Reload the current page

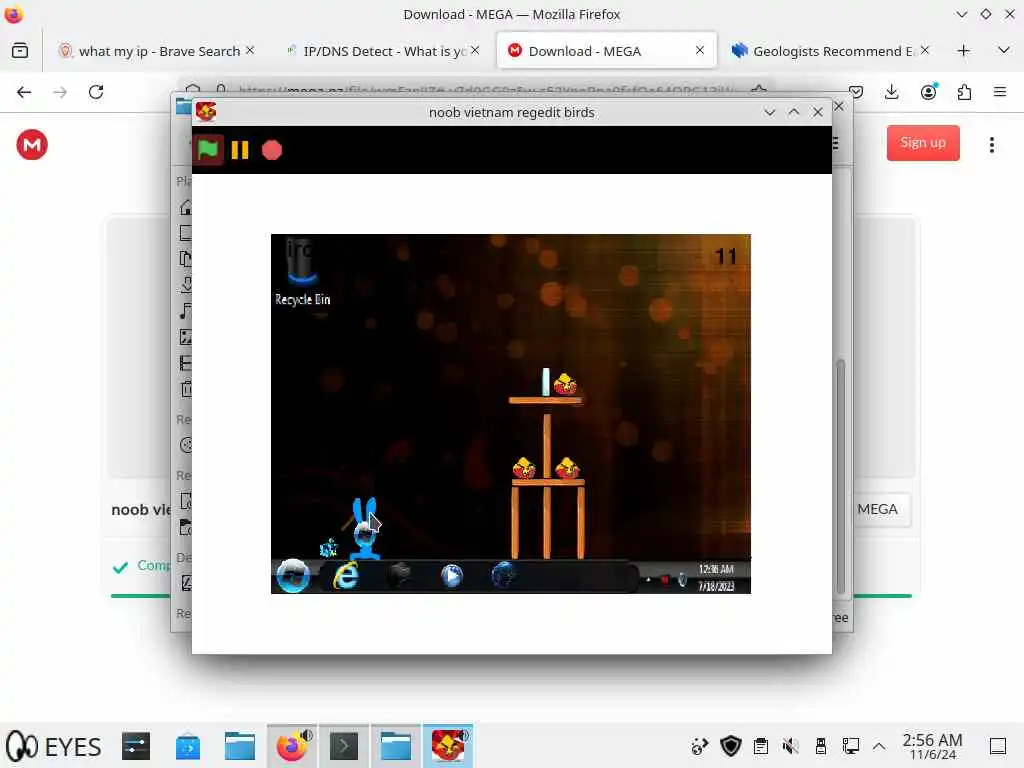click(96, 92)
